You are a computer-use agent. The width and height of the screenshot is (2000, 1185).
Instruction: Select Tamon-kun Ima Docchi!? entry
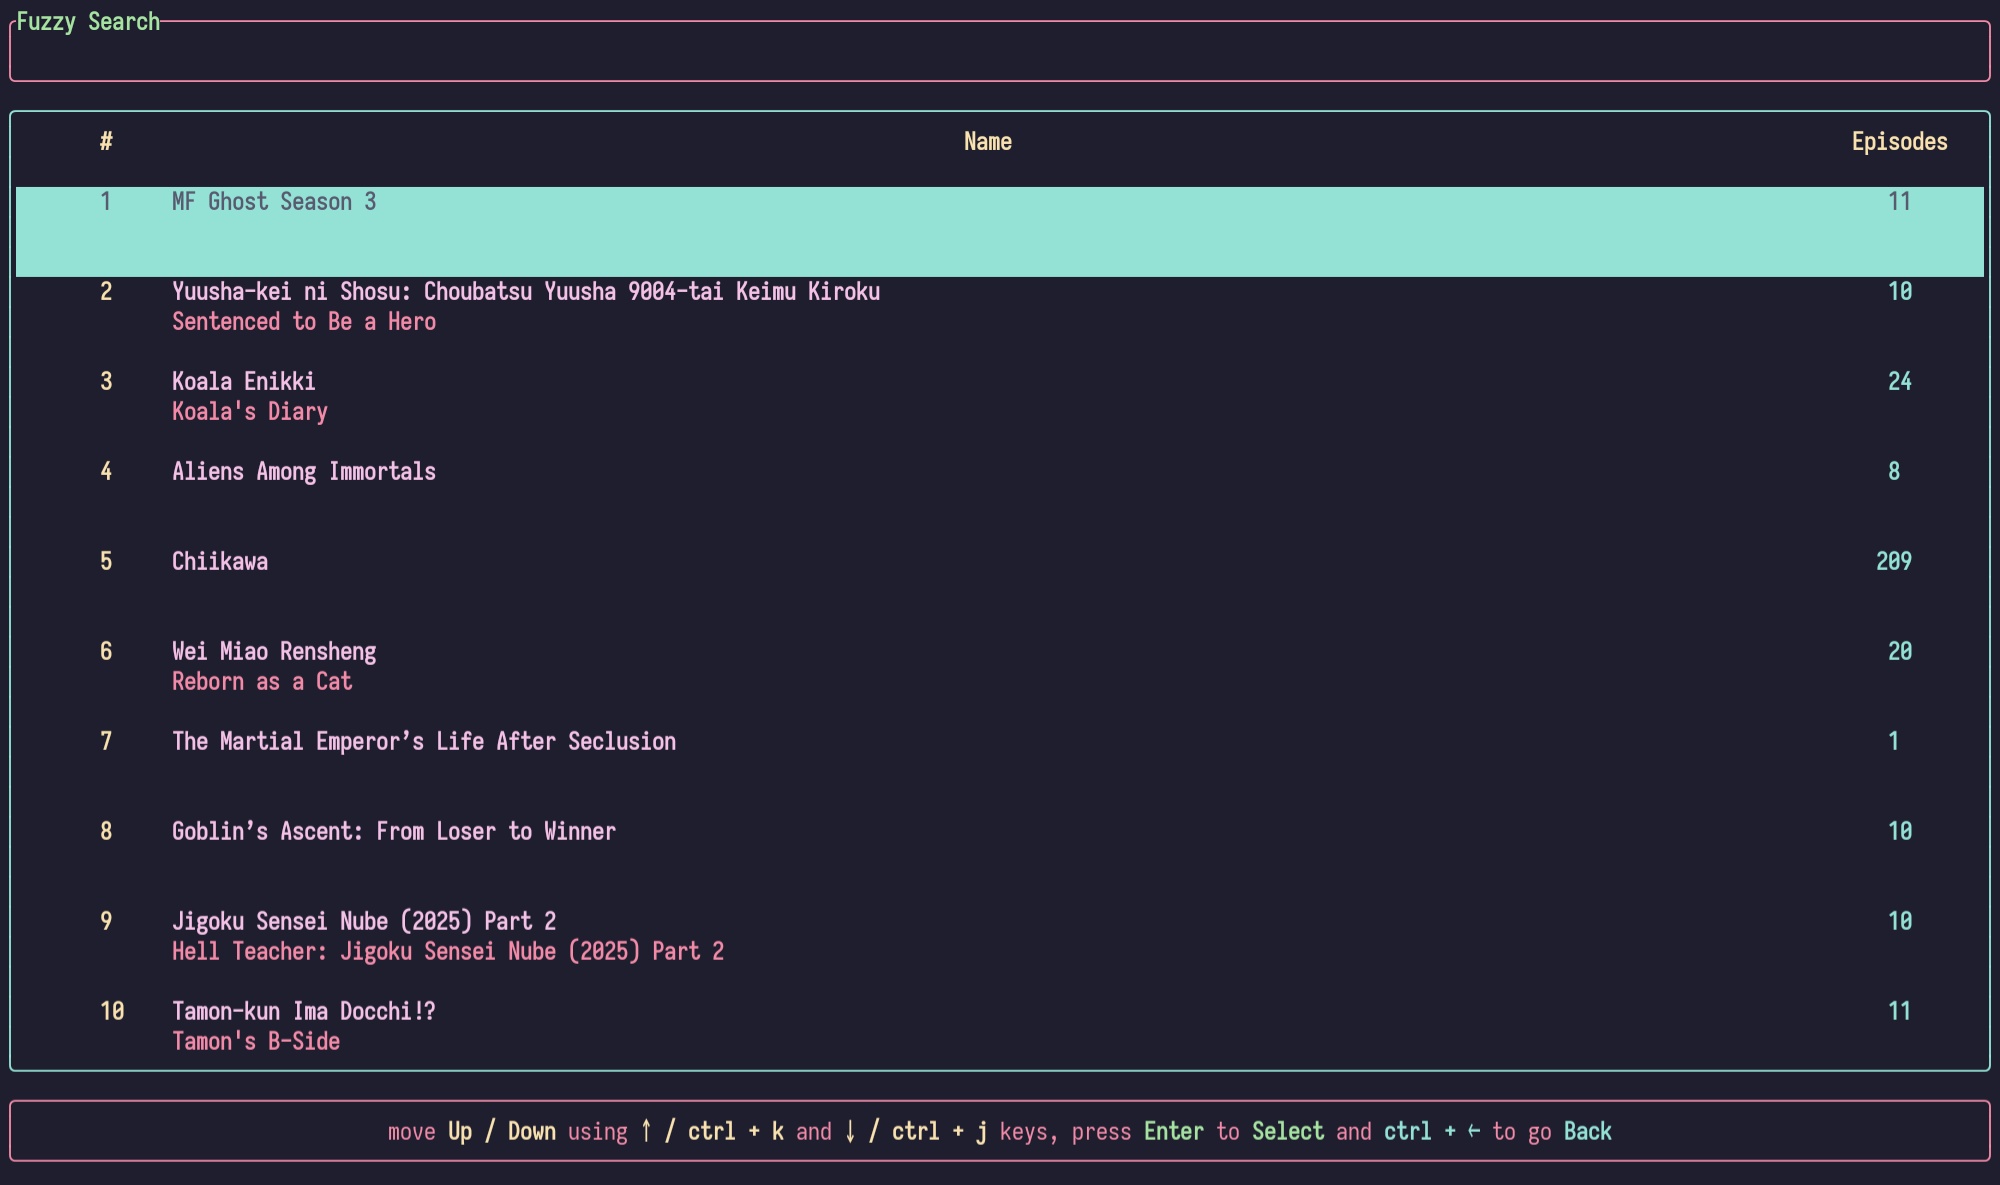pyautogui.click(x=303, y=1012)
